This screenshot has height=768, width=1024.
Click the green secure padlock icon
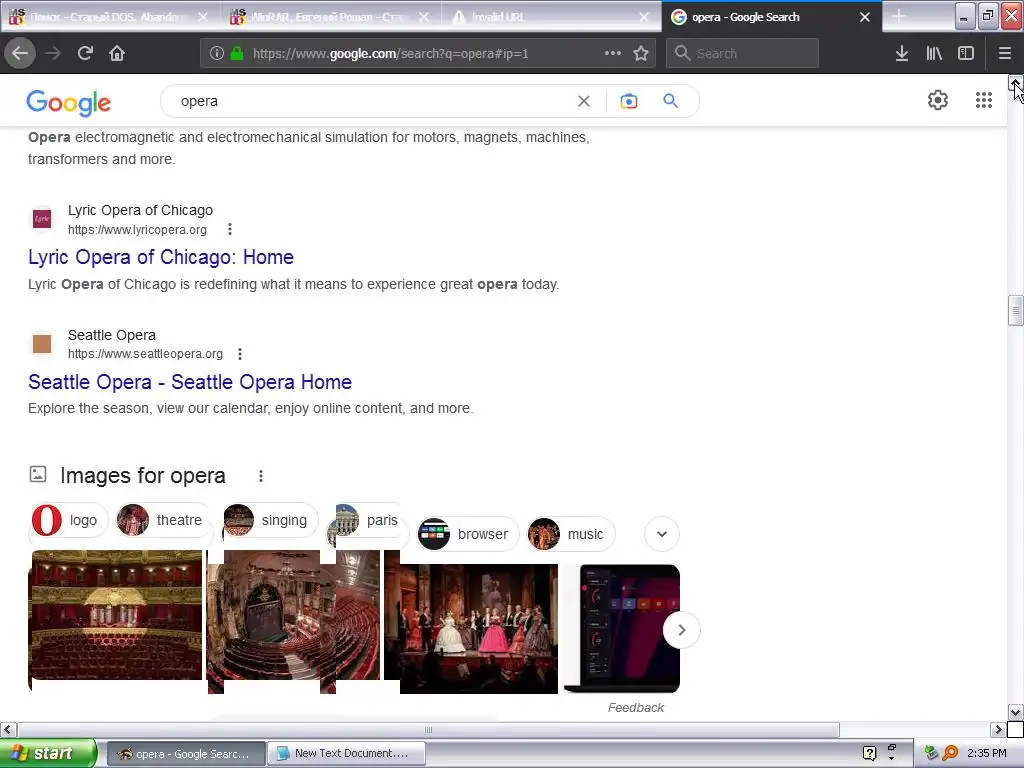click(237, 54)
